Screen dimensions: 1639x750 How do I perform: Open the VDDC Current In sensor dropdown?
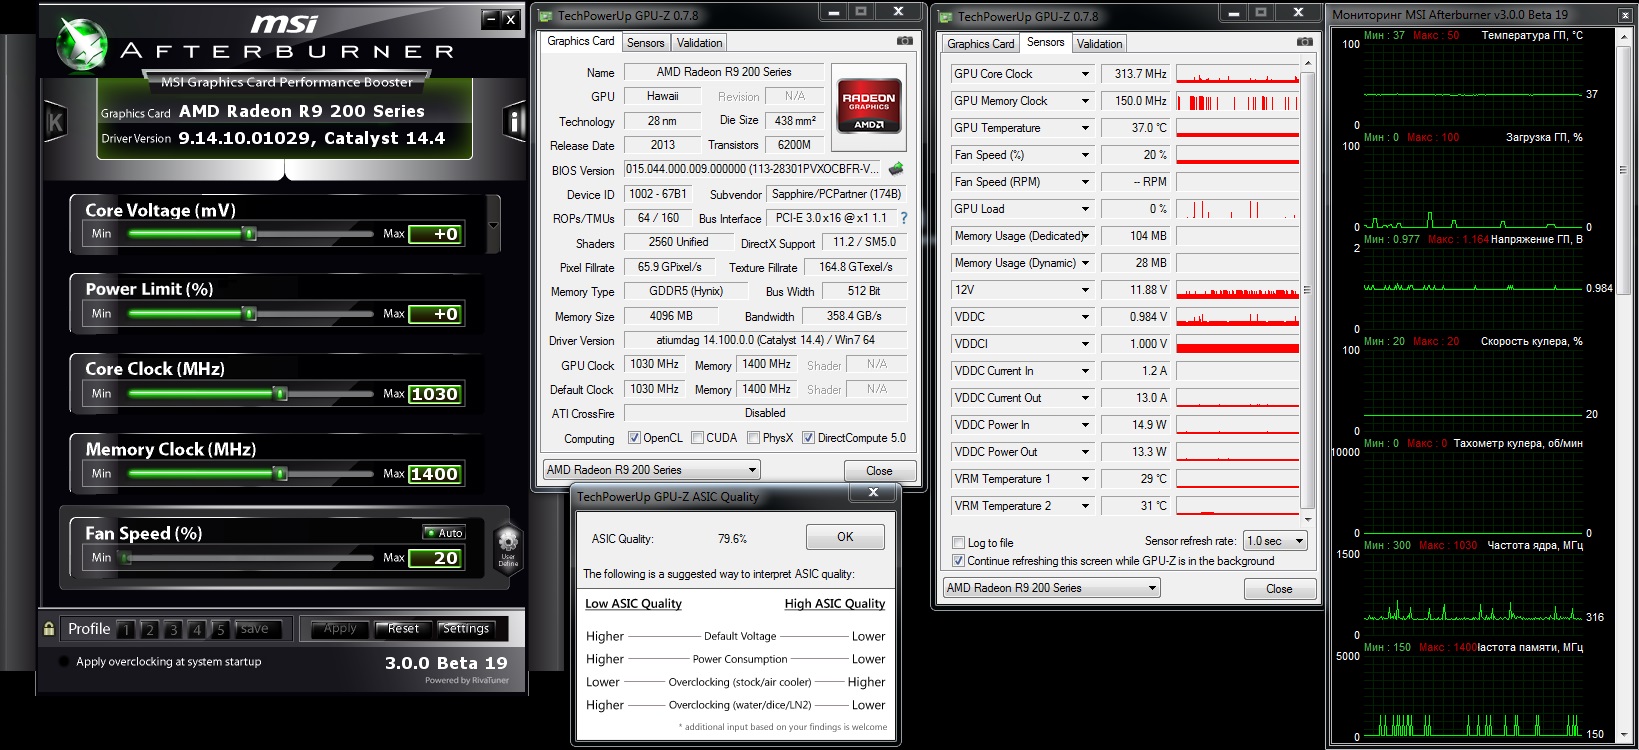1085,371
